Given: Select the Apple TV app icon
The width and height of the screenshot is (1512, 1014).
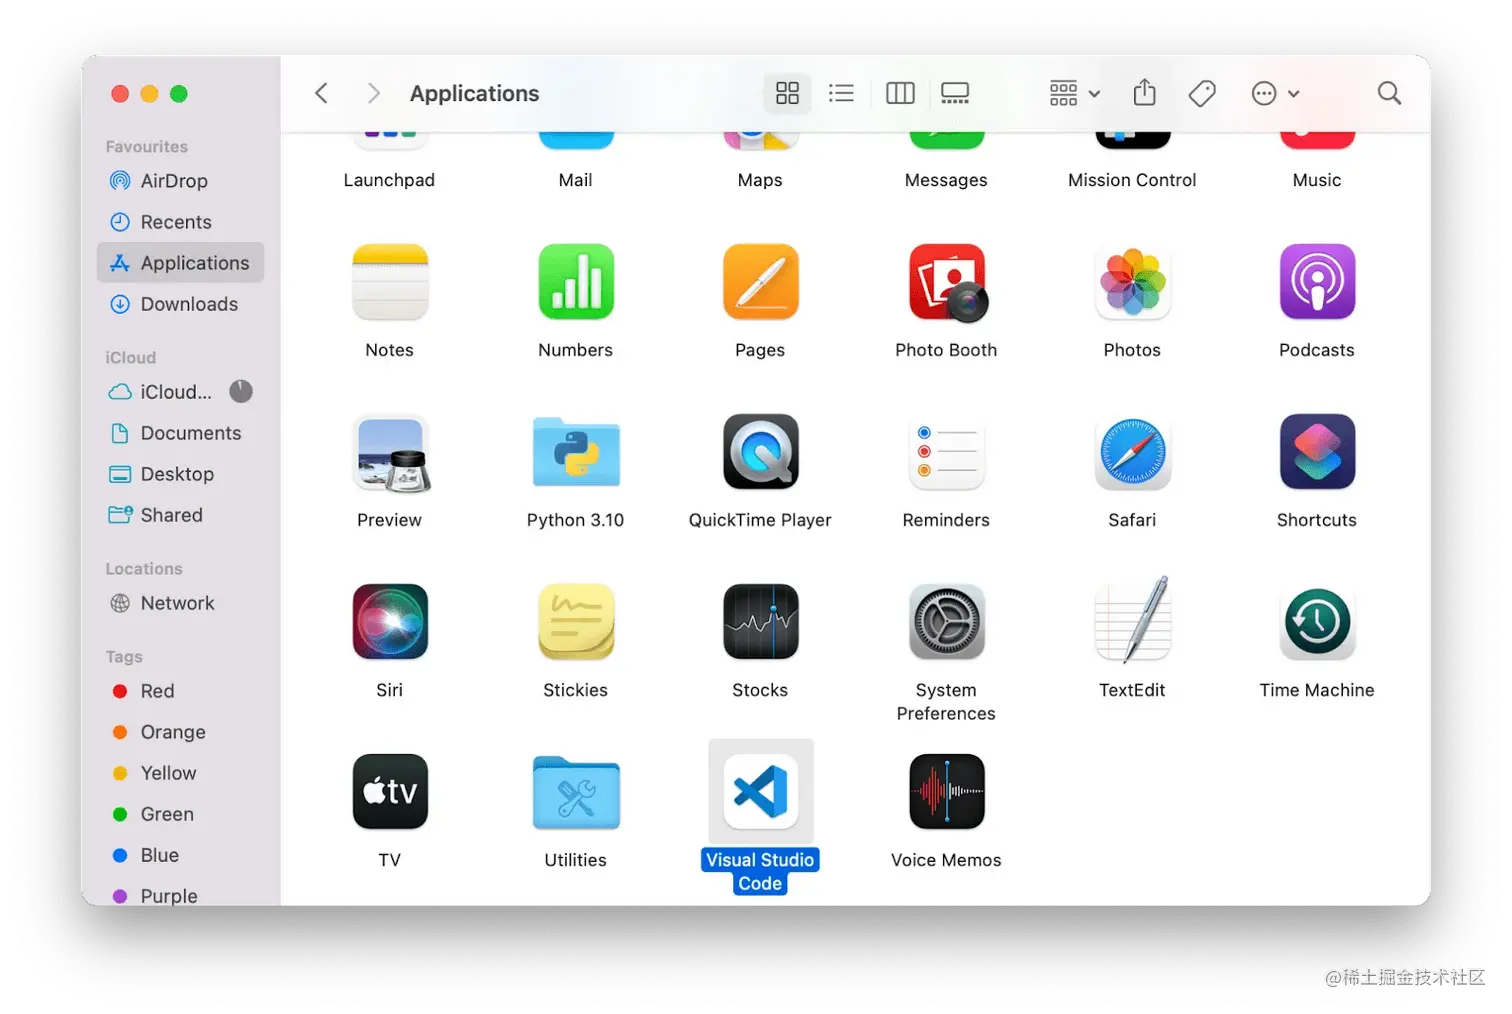Looking at the screenshot, I should coord(390,792).
